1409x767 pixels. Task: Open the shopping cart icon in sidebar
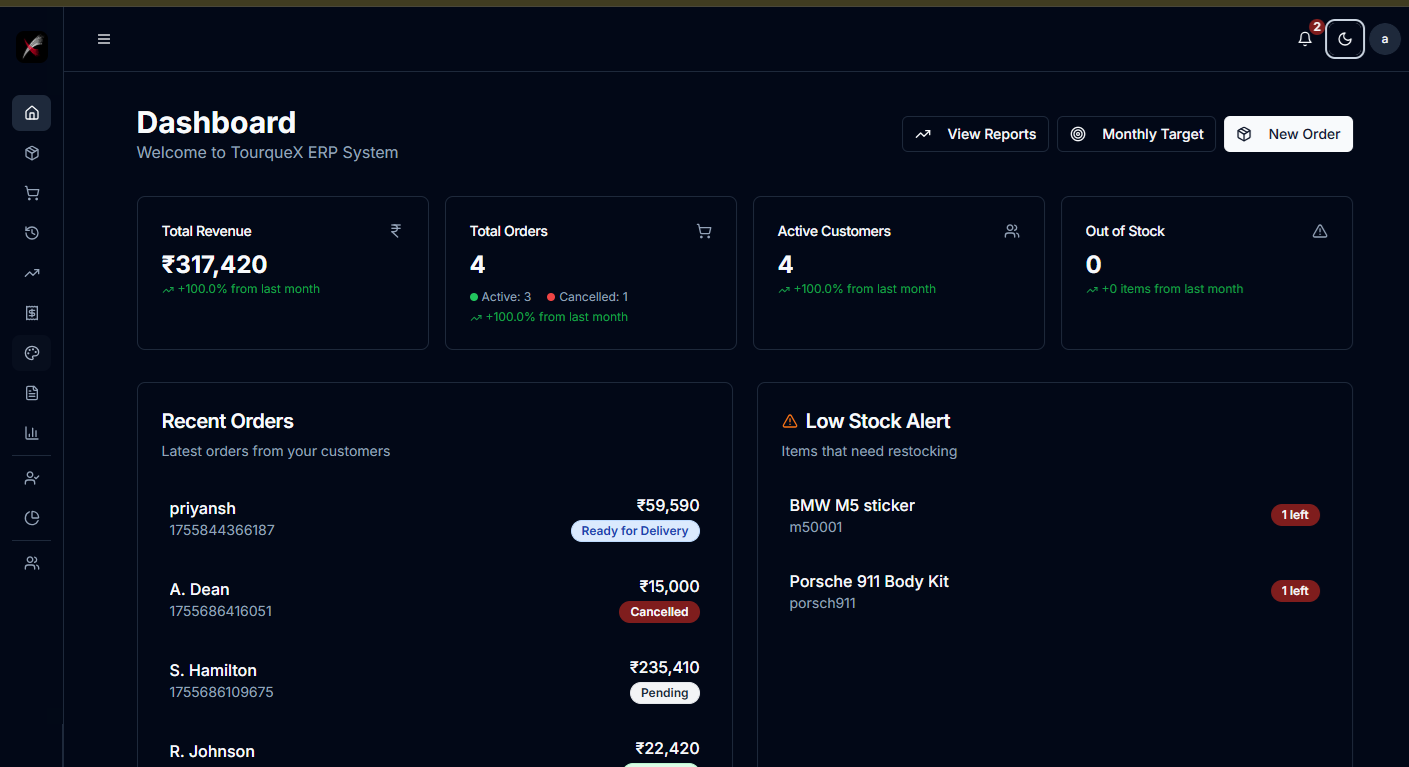pyautogui.click(x=32, y=193)
